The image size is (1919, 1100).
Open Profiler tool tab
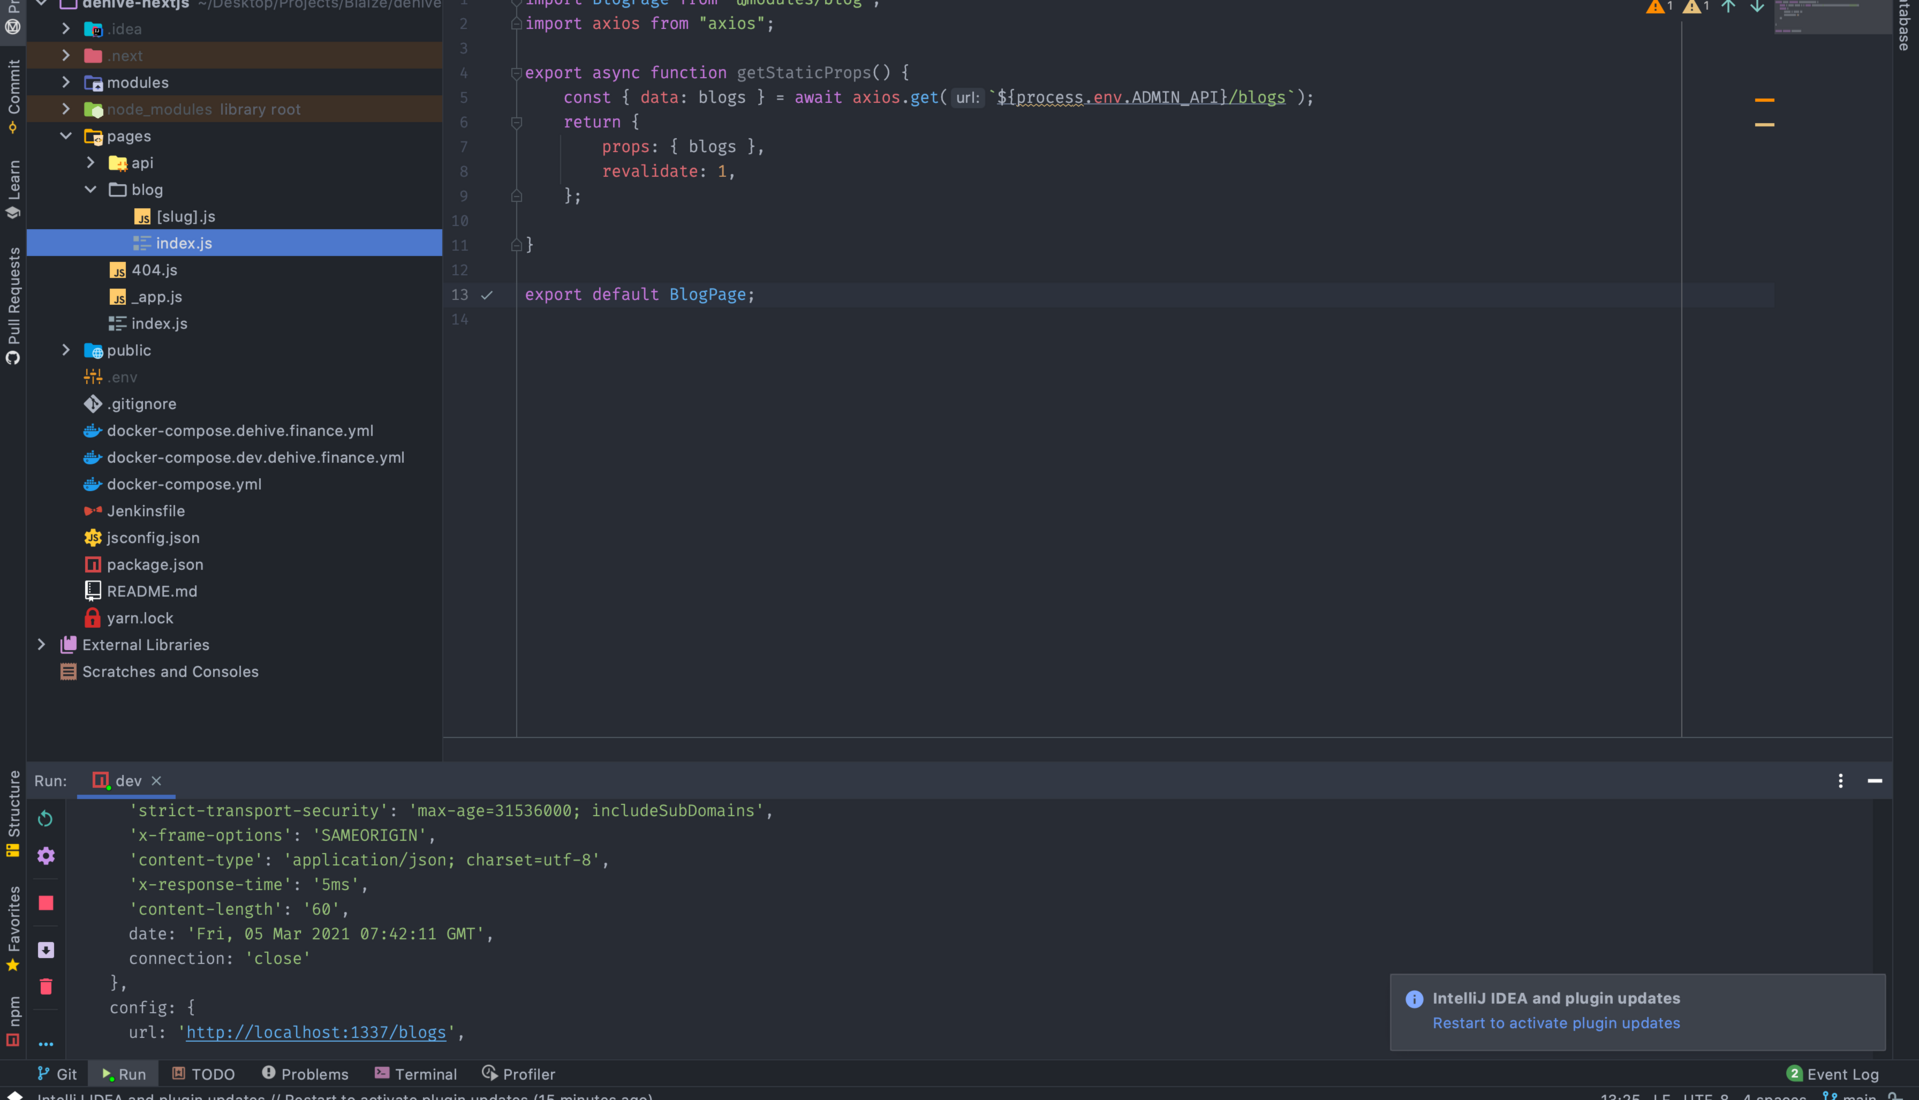[518, 1074]
